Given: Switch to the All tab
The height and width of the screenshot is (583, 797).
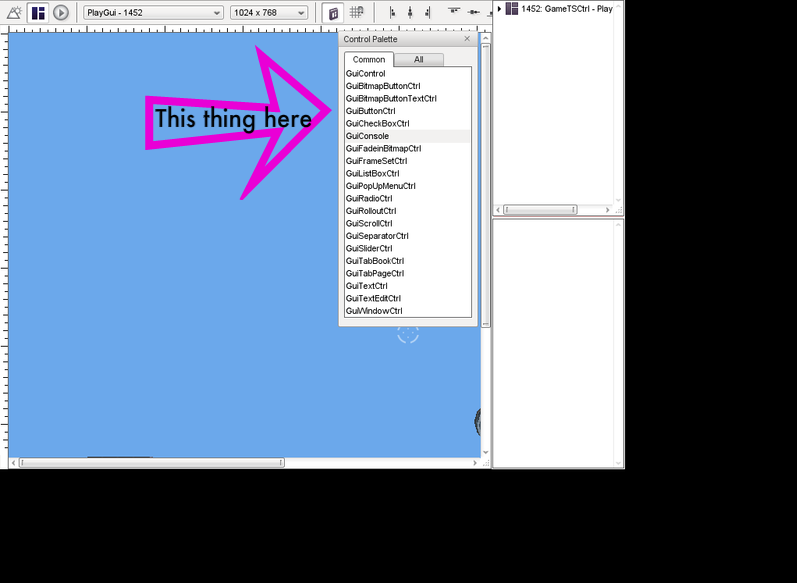Looking at the screenshot, I should (418, 60).
